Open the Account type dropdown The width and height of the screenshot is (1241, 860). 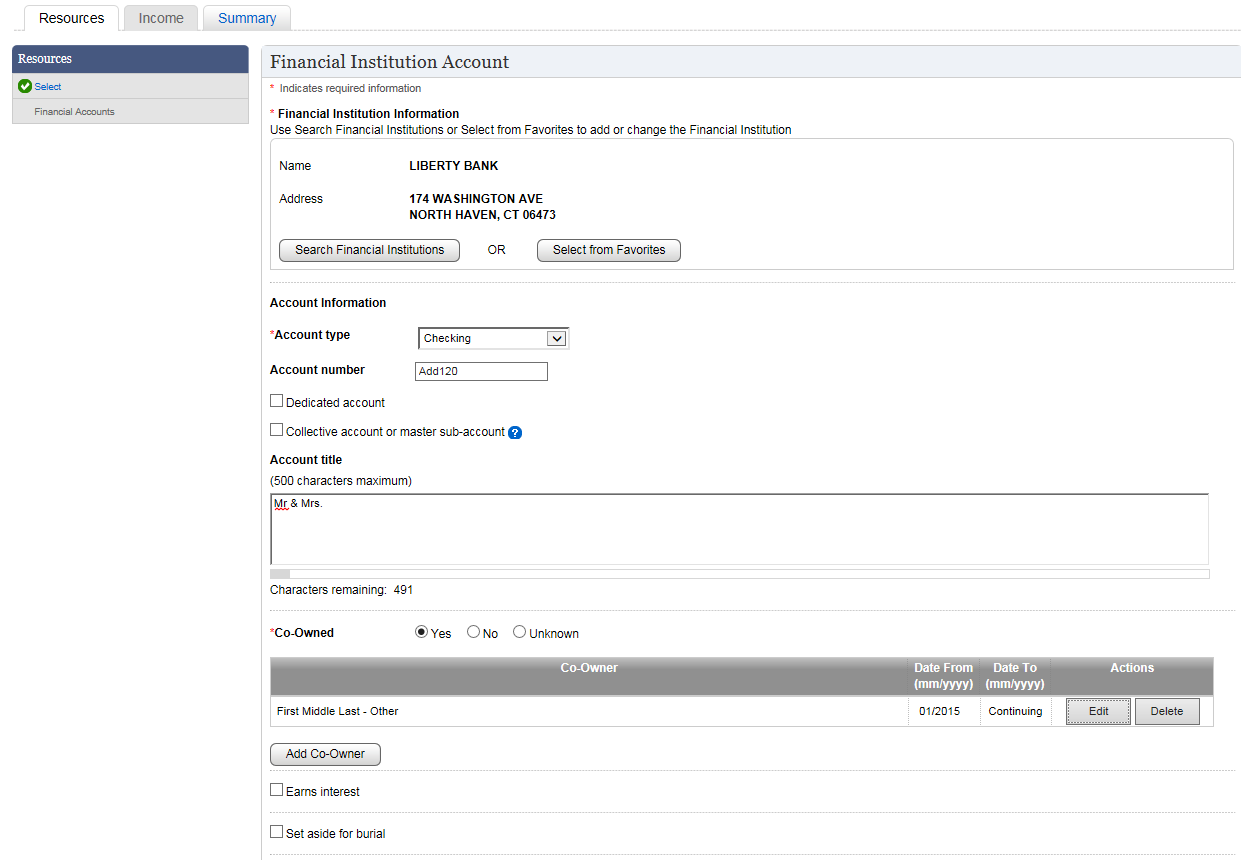[494, 338]
